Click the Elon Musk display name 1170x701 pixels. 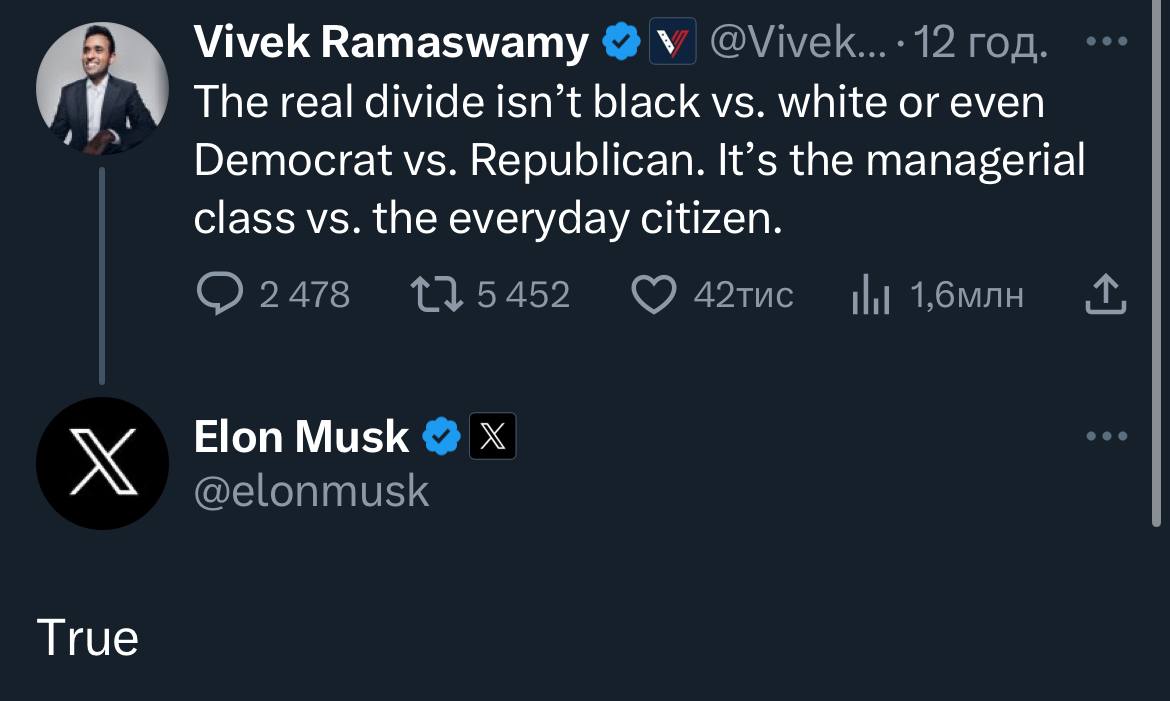[301, 437]
